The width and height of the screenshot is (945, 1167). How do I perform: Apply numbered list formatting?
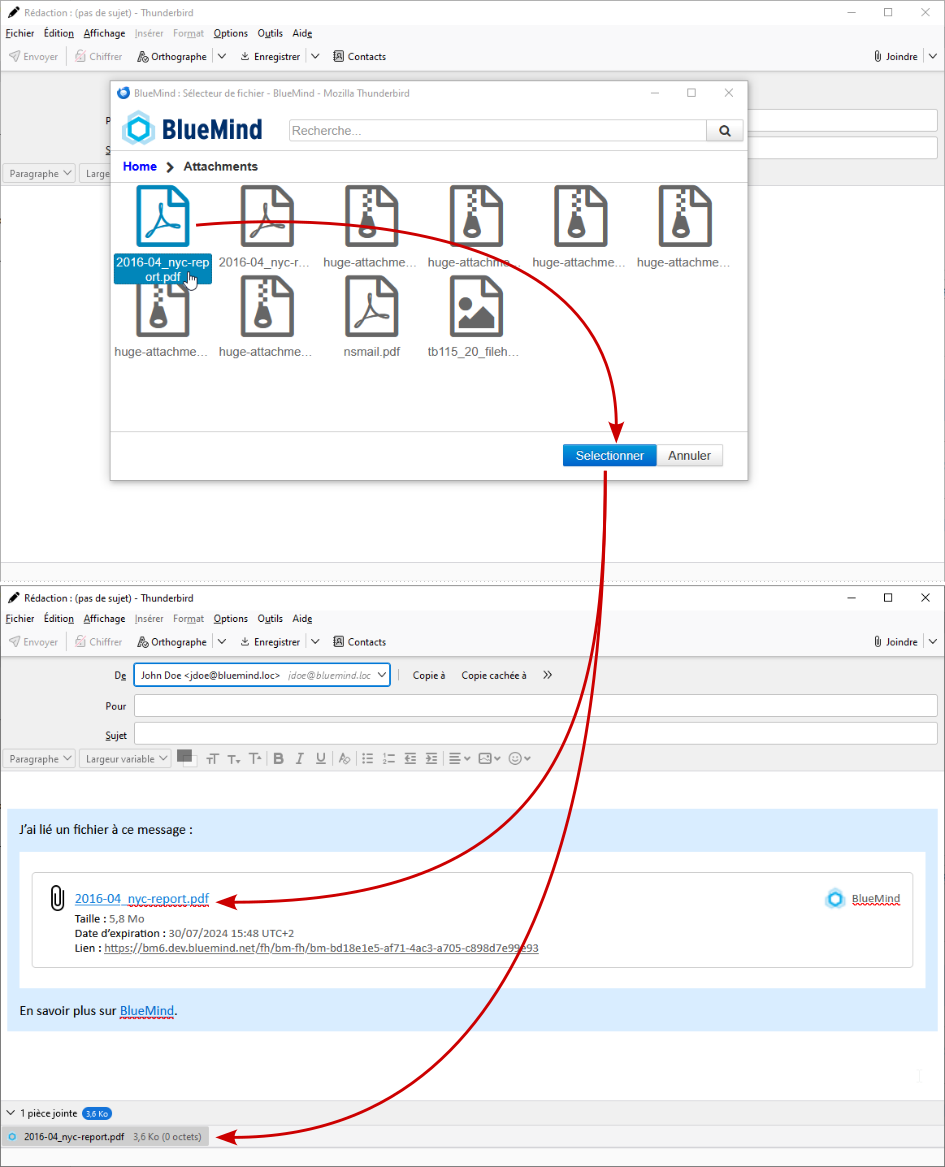pyautogui.click(x=389, y=759)
